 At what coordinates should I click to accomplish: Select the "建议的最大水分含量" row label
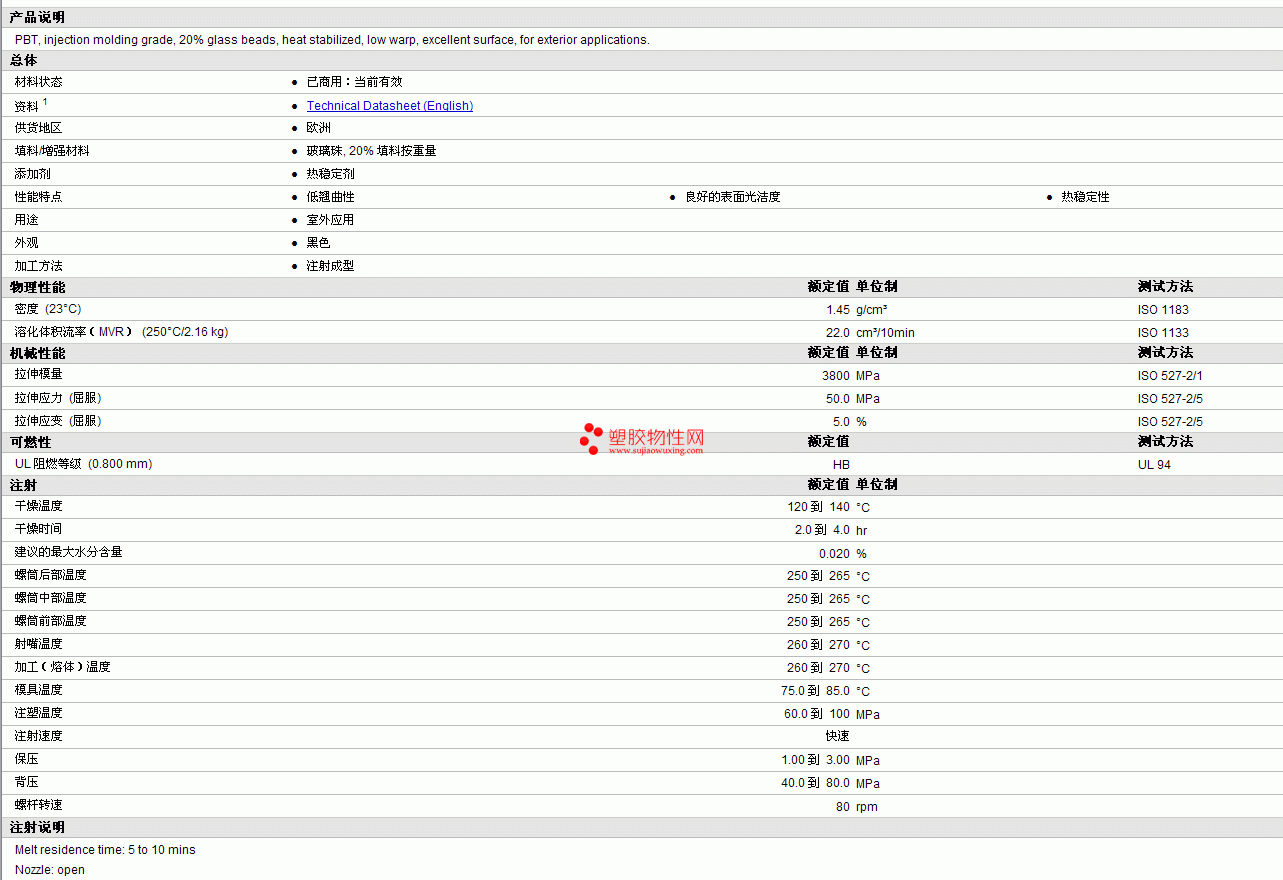tap(68, 552)
